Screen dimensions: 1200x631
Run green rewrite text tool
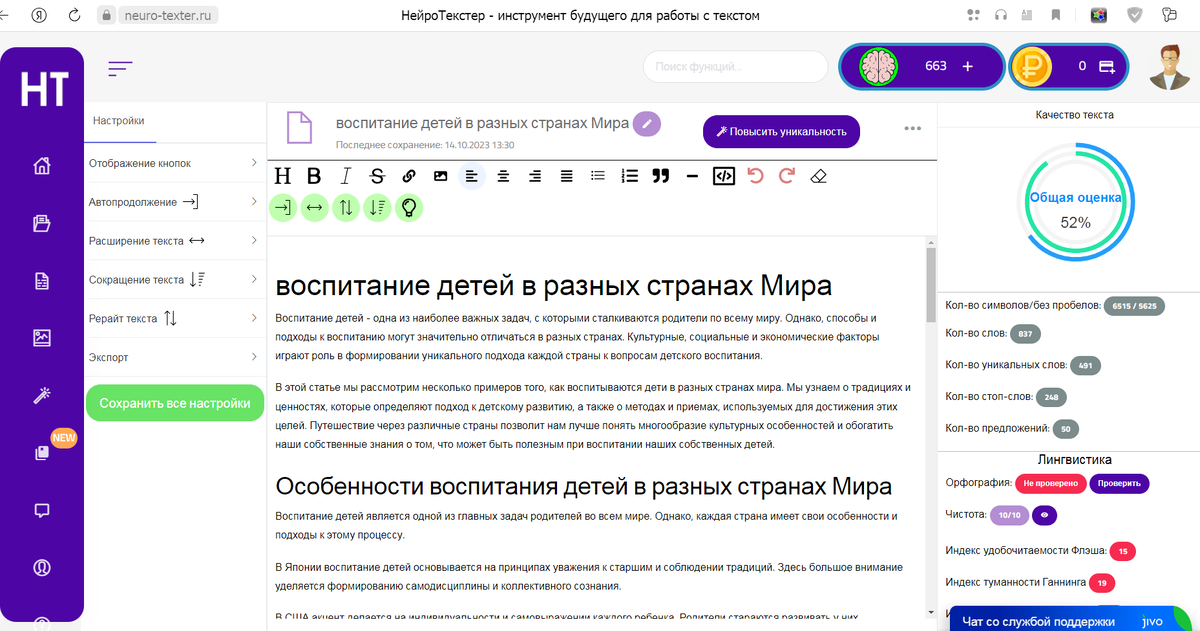coord(346,207)
